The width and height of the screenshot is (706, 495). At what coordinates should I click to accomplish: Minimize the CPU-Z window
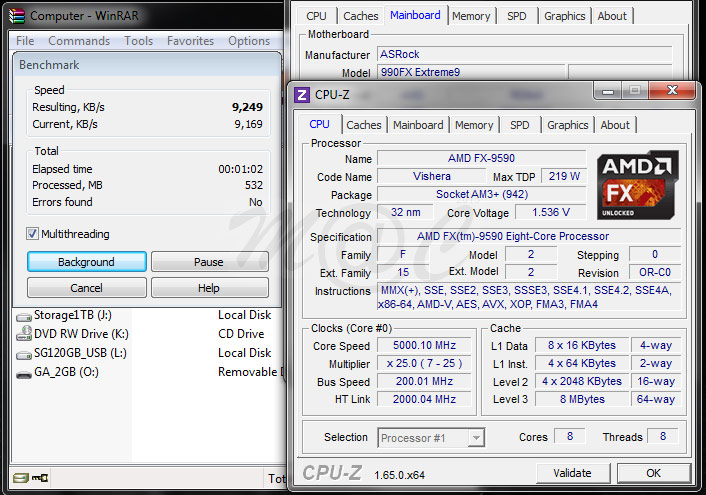(608, 91)
